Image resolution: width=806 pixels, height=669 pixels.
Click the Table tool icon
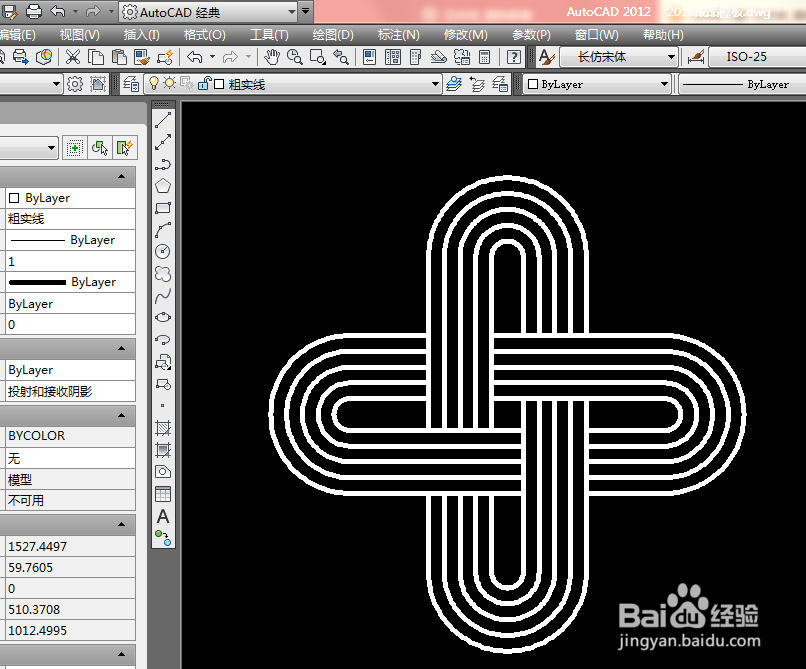point(163,494)
